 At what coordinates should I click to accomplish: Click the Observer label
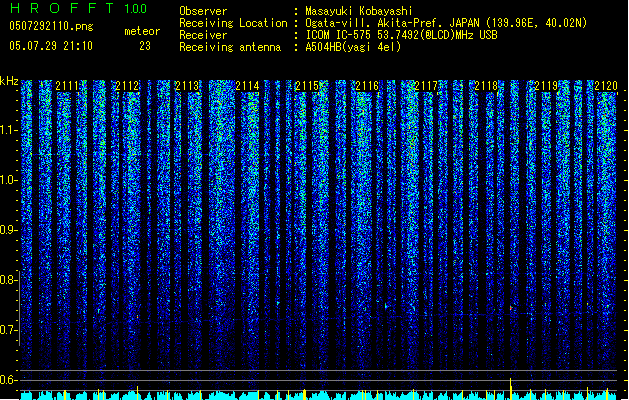pos(203,11)
